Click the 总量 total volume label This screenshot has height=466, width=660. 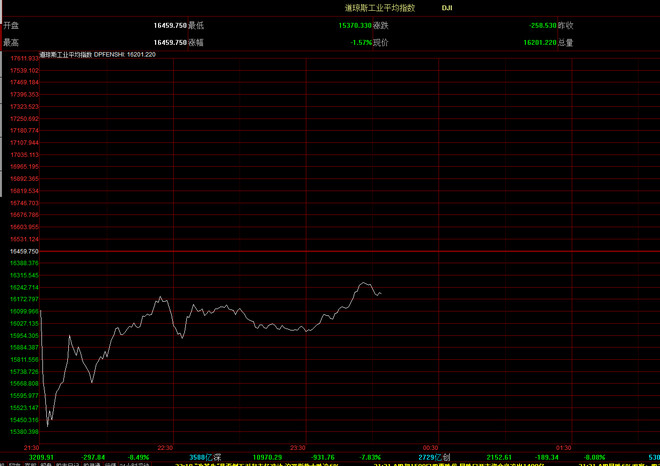(565, 43)
